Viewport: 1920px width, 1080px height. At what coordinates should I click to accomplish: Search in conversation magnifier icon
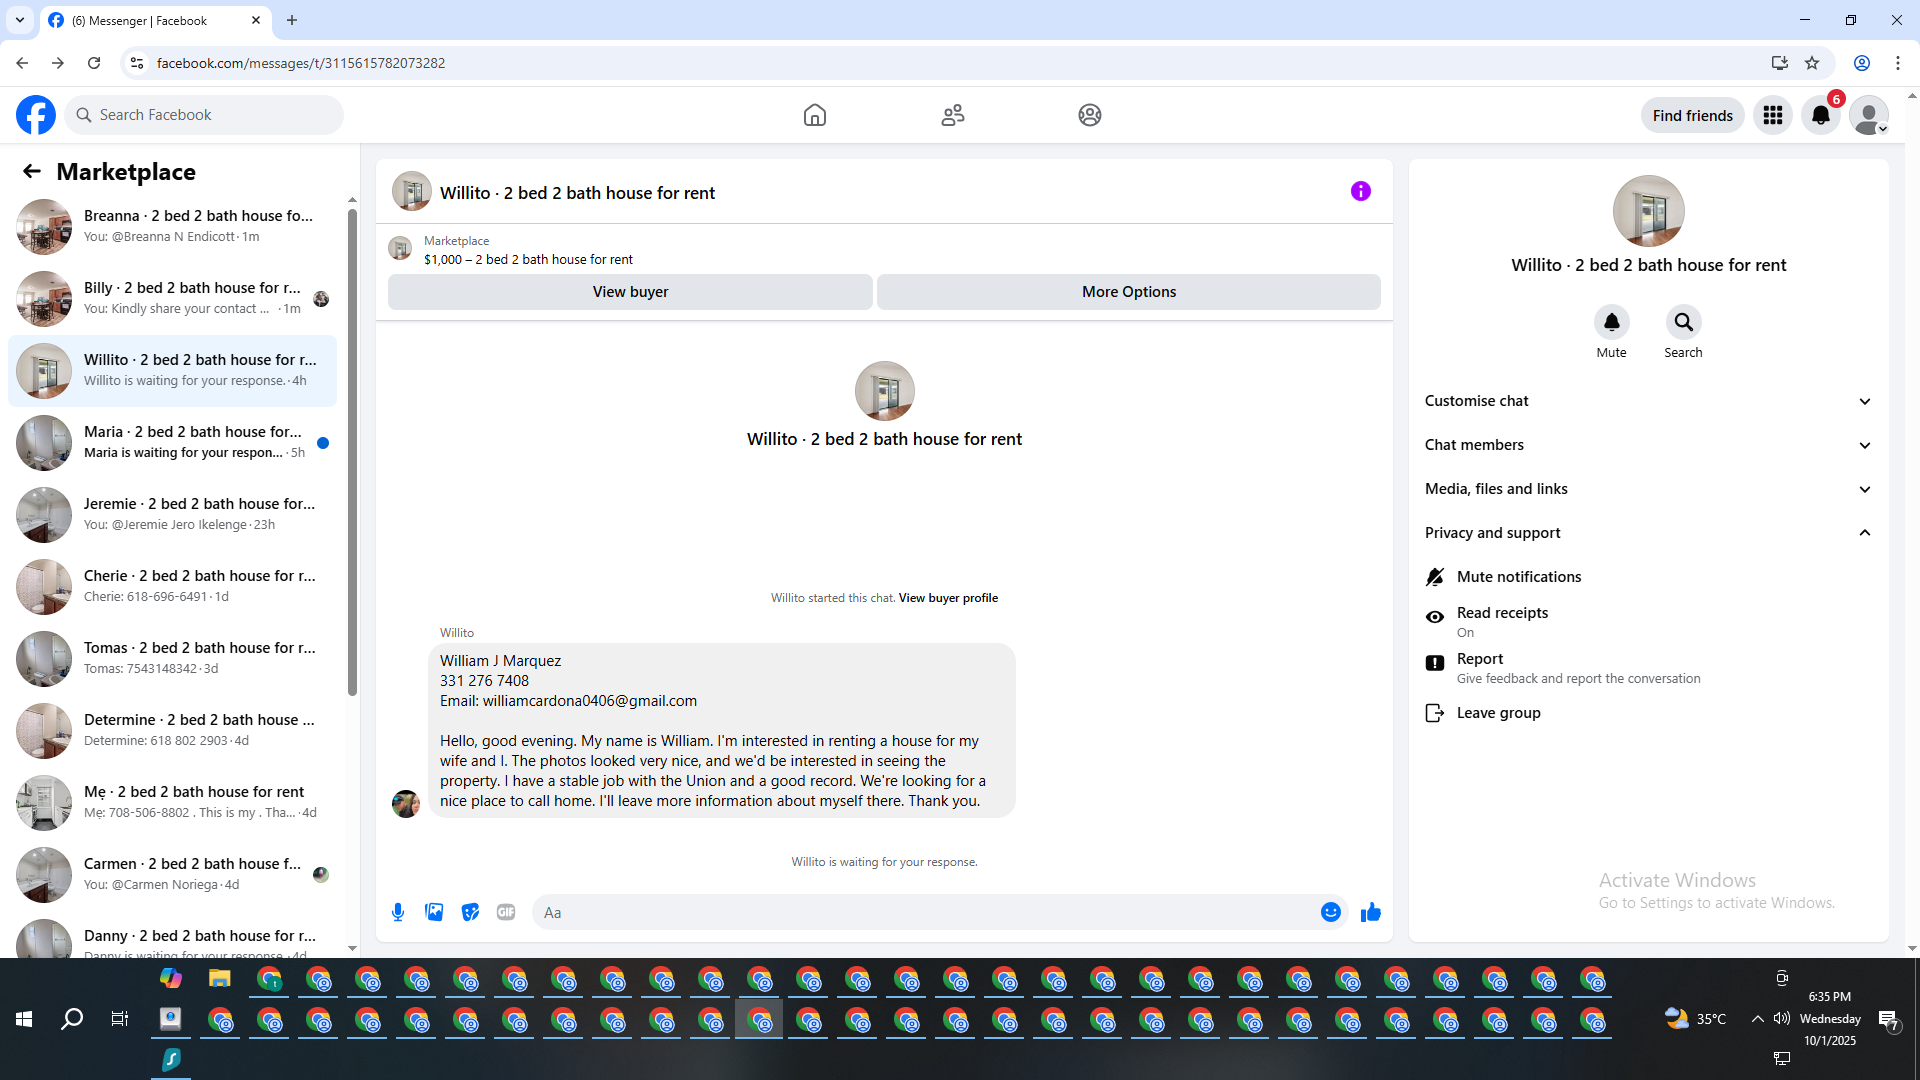click(x=1684, y=322)
